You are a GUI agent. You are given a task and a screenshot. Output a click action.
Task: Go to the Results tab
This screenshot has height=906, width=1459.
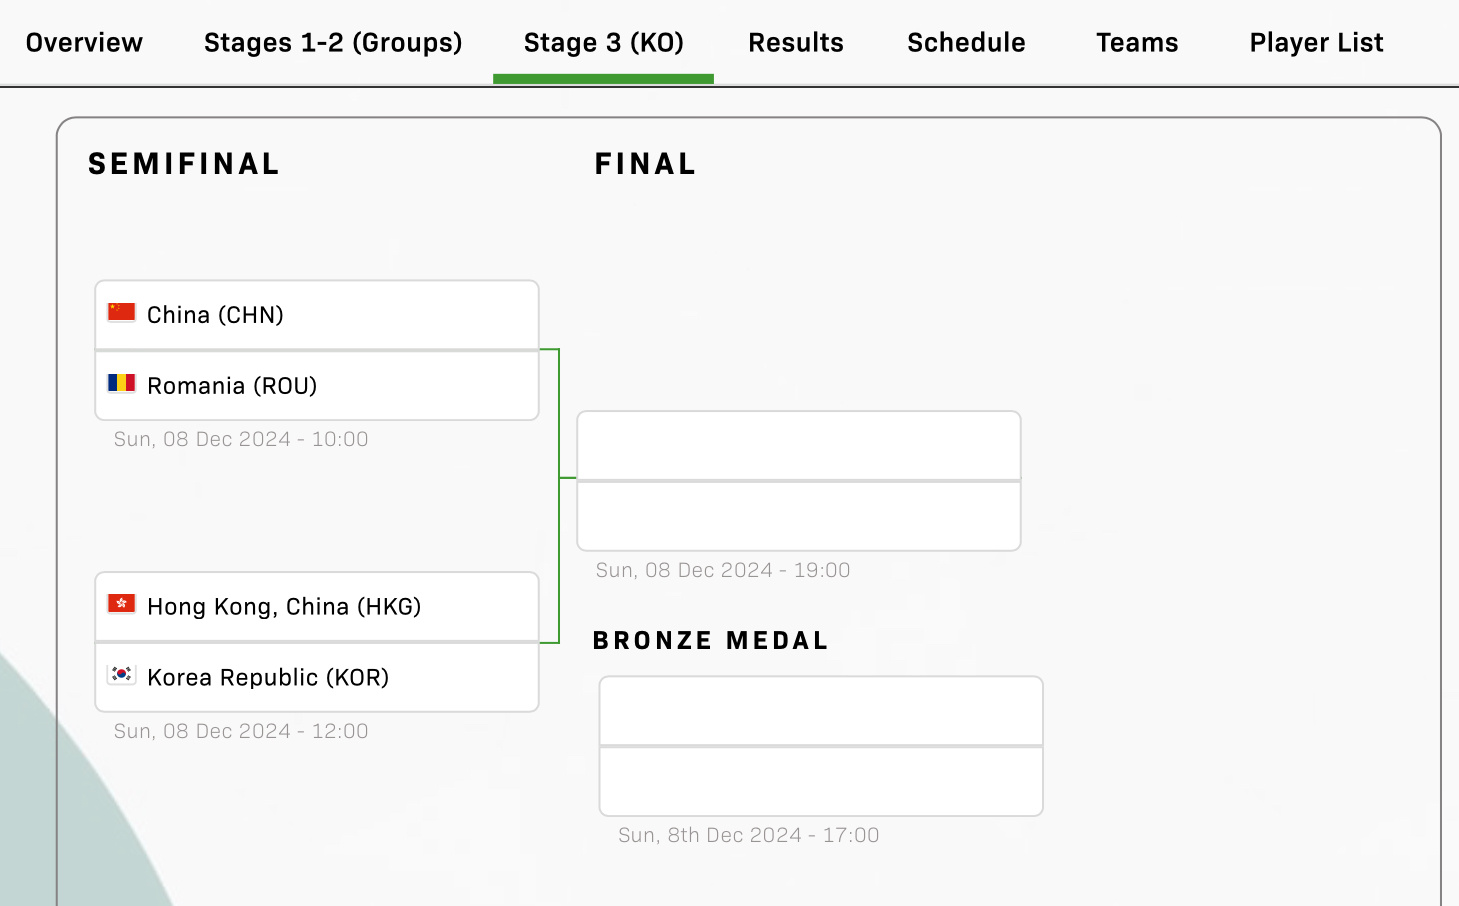coord(796,43)
